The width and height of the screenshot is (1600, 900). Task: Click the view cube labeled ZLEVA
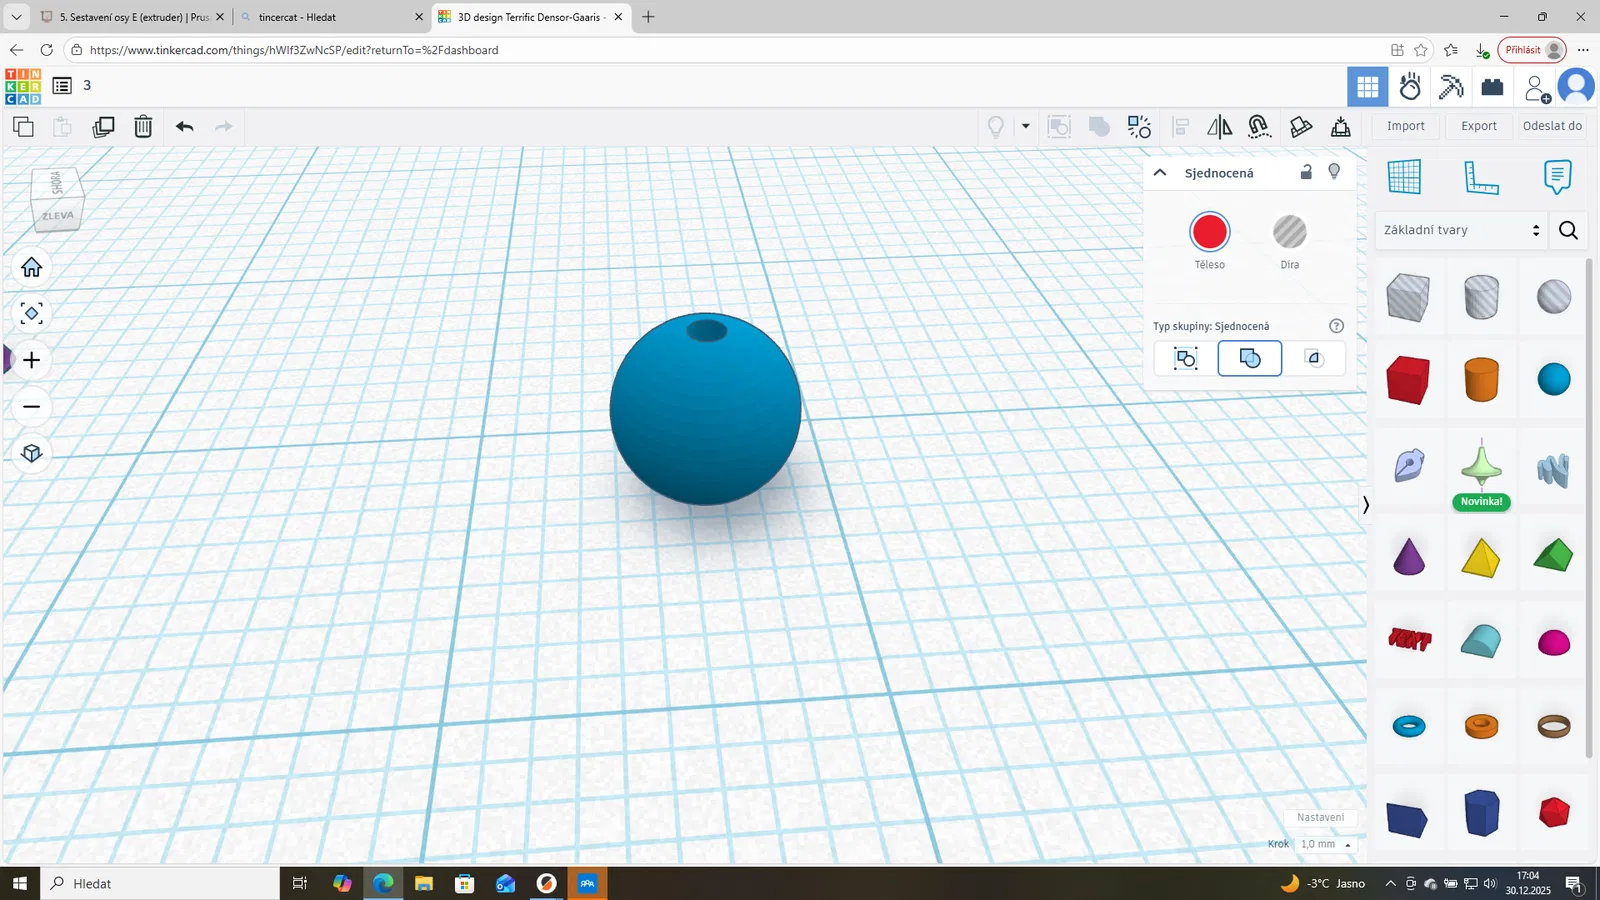(x=57, y=214)
